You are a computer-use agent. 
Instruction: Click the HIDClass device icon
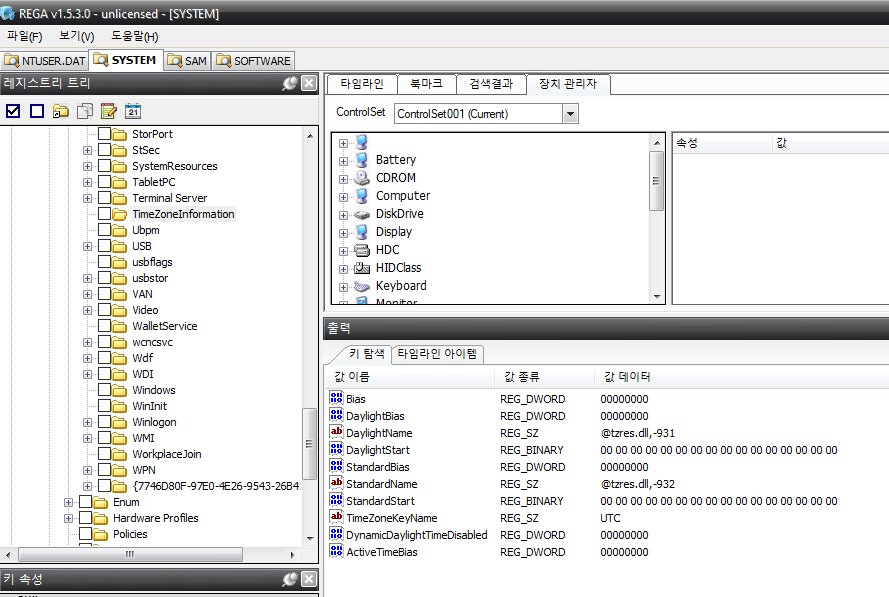click(x=362, y=268)
